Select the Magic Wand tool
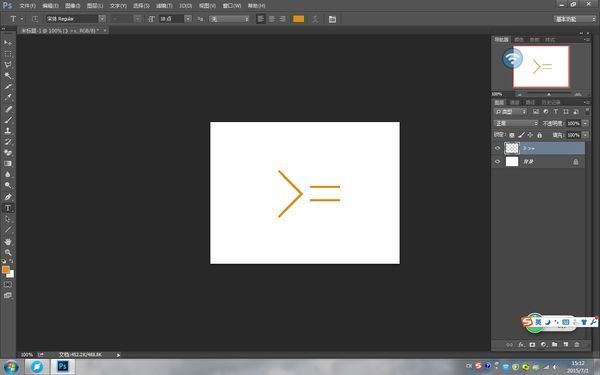600x375 pixels. pyautogui.click(x=8, y=76)
